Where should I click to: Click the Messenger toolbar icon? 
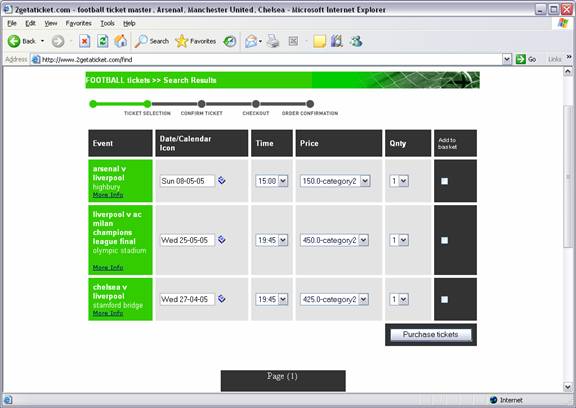click(356, 41)
